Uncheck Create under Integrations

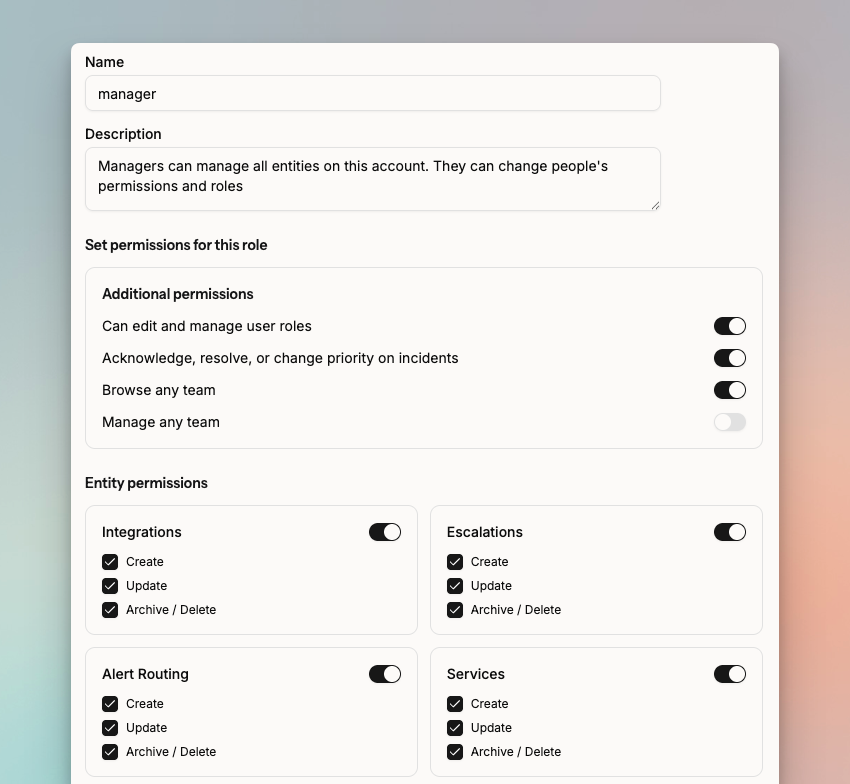110,562
